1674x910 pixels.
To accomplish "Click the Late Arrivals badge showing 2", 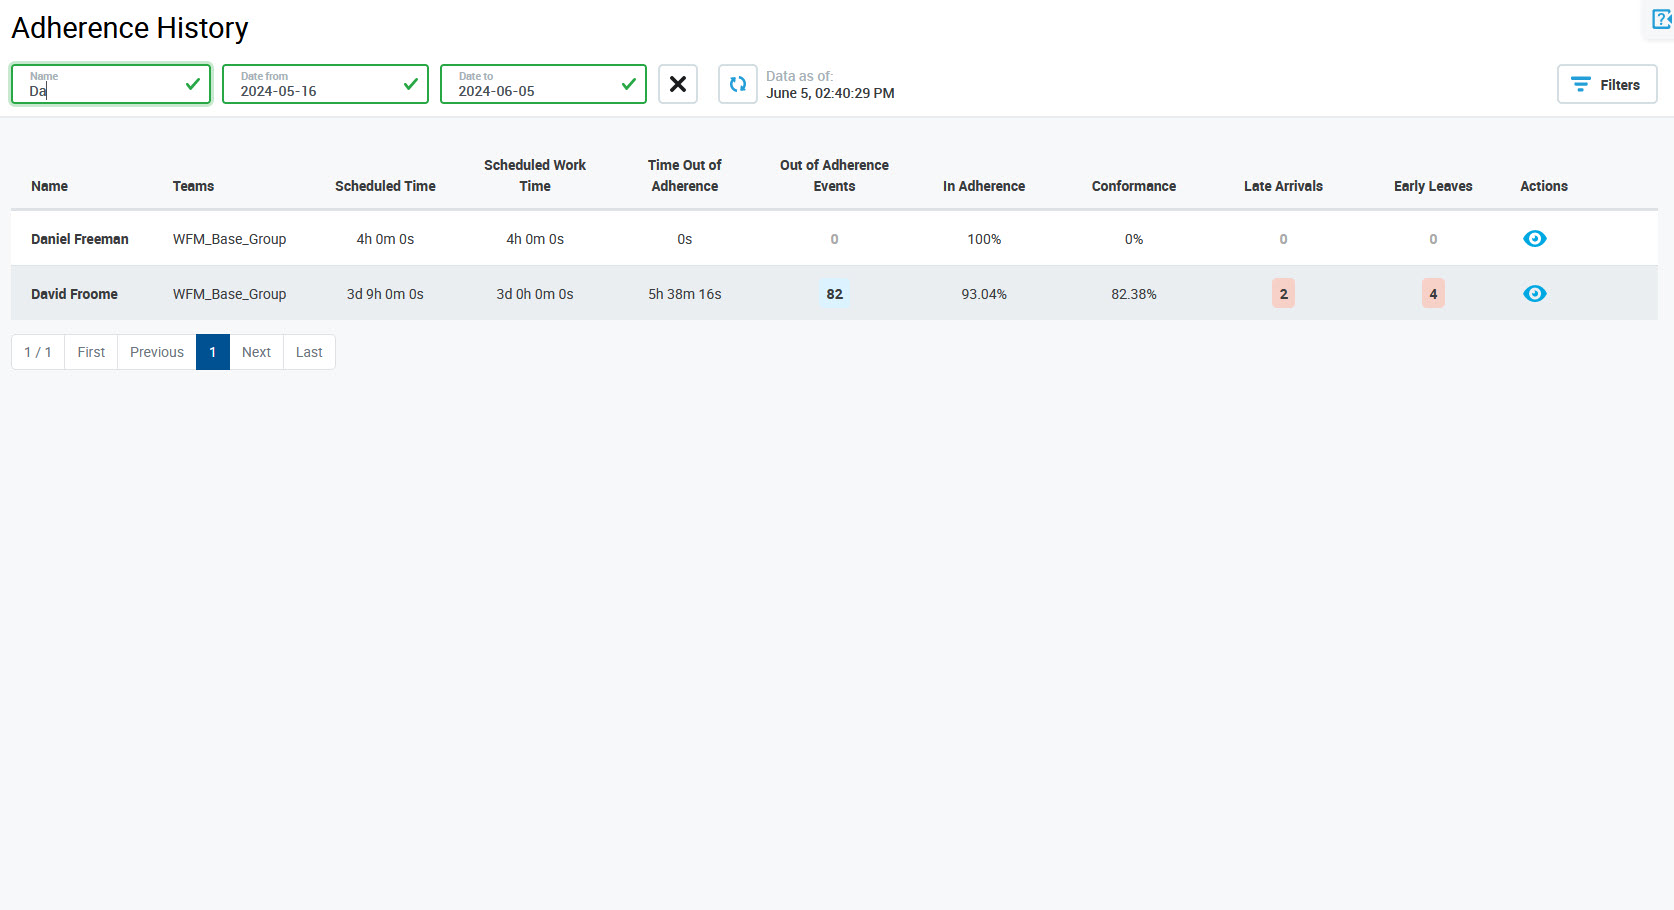I will 1283,294.
